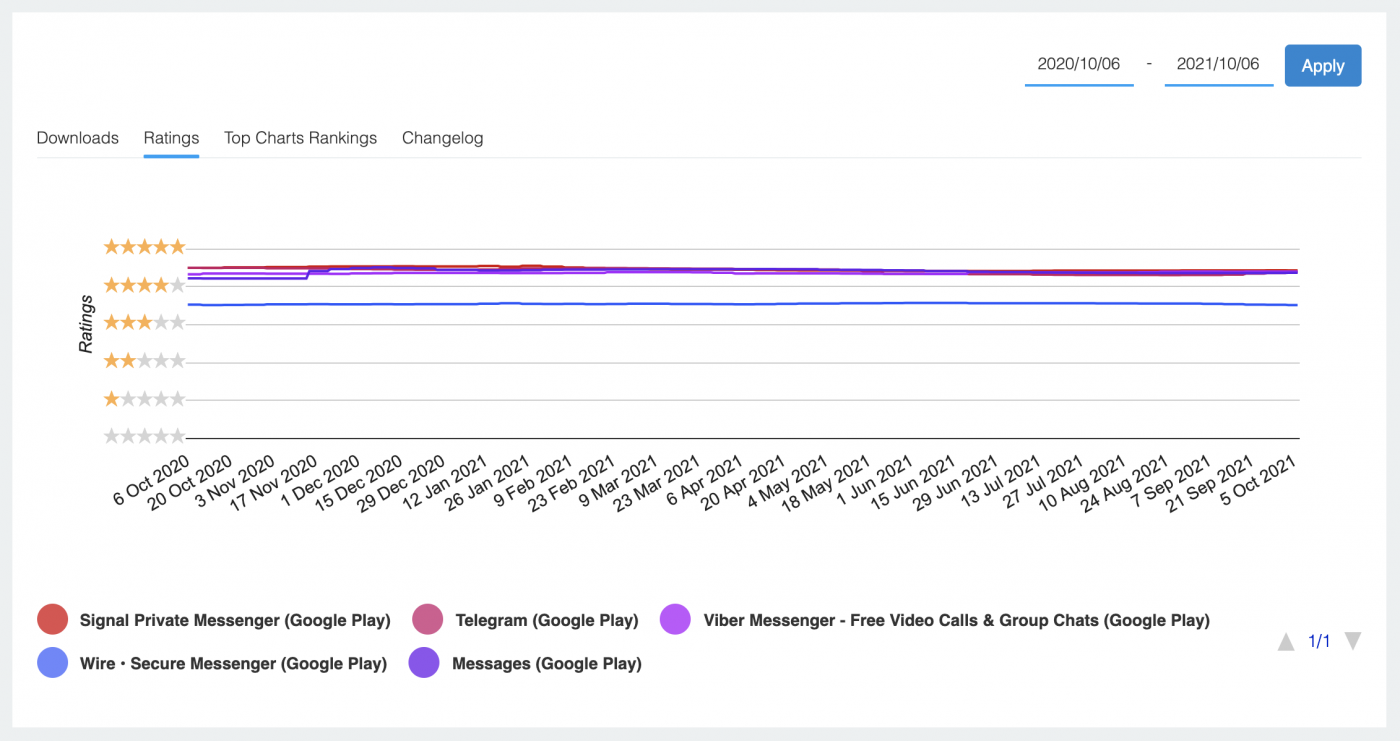The width and height of the screenshot is (1400, 741).
Task: Toggle the Telegram series via its legend label
Action: point(546,619)
